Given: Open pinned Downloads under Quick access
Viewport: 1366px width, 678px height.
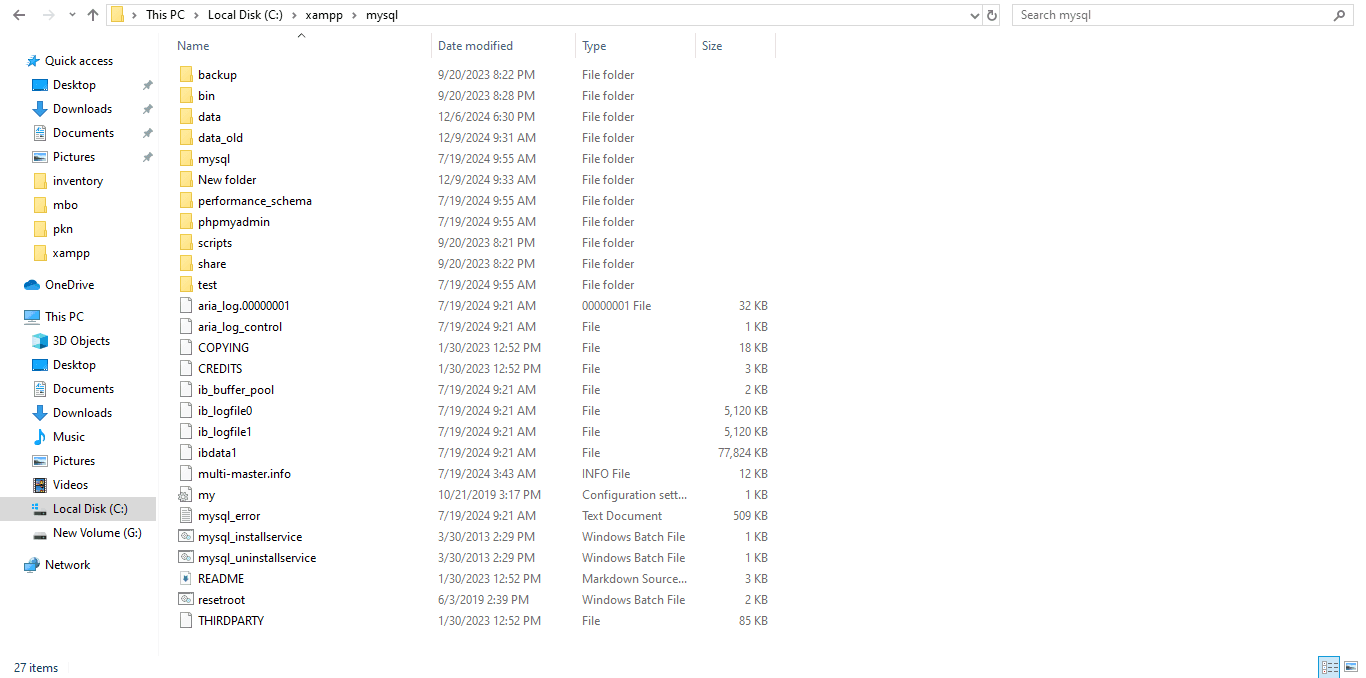Looking at the screenshot, I should (x=82, y=109).
